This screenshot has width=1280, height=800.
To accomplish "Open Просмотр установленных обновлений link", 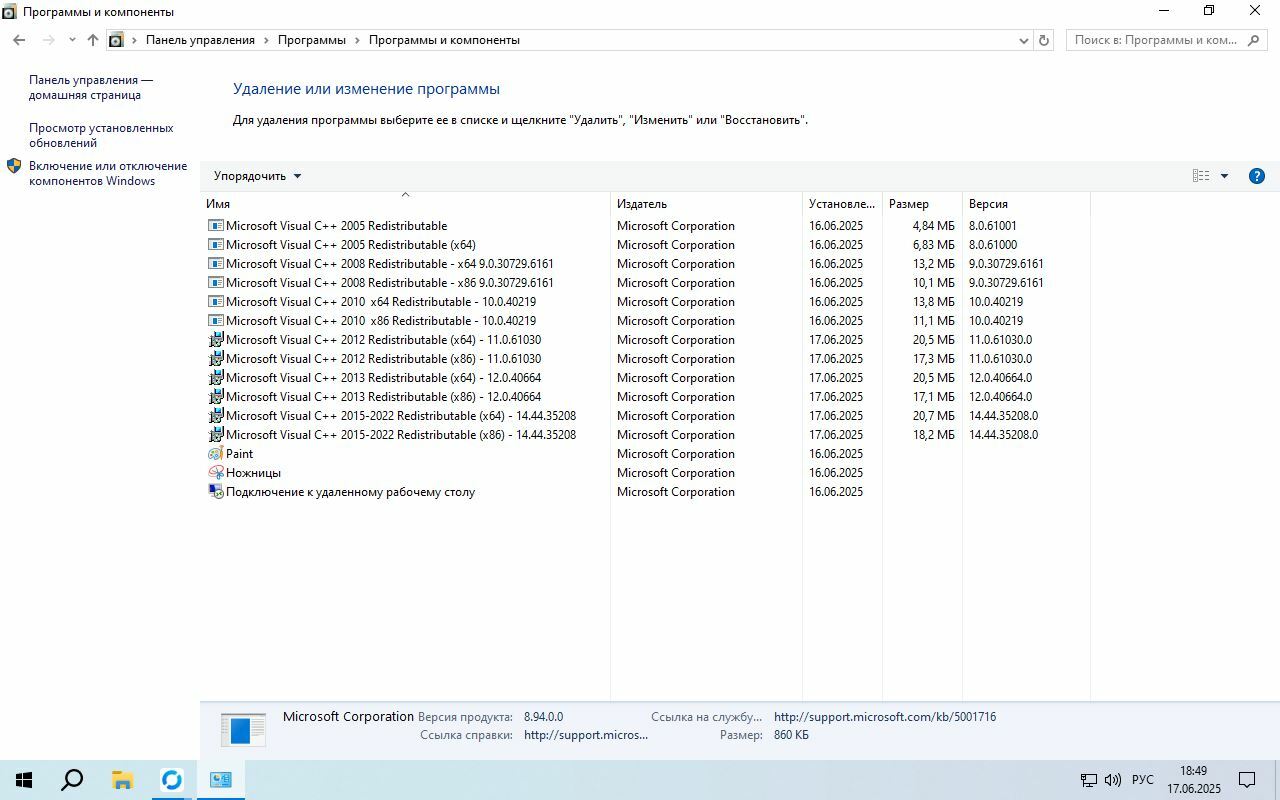I will (x=101, y=135).
